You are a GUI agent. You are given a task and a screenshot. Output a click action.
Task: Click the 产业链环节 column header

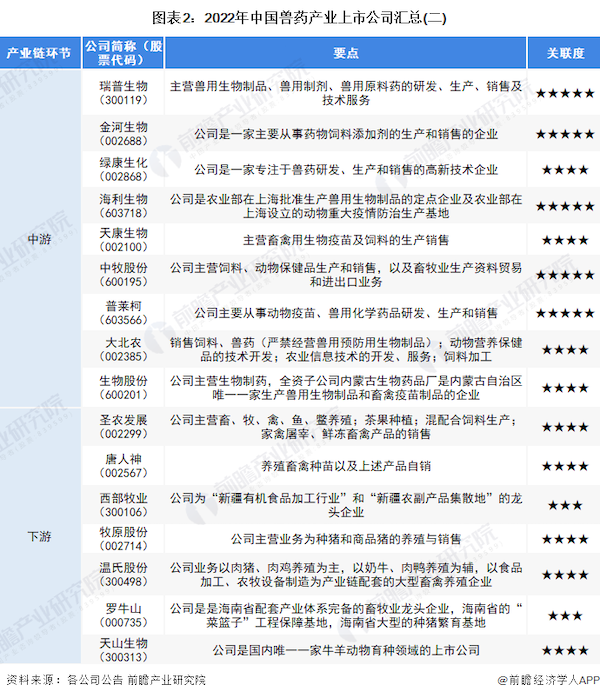click(x=40, y=53)
